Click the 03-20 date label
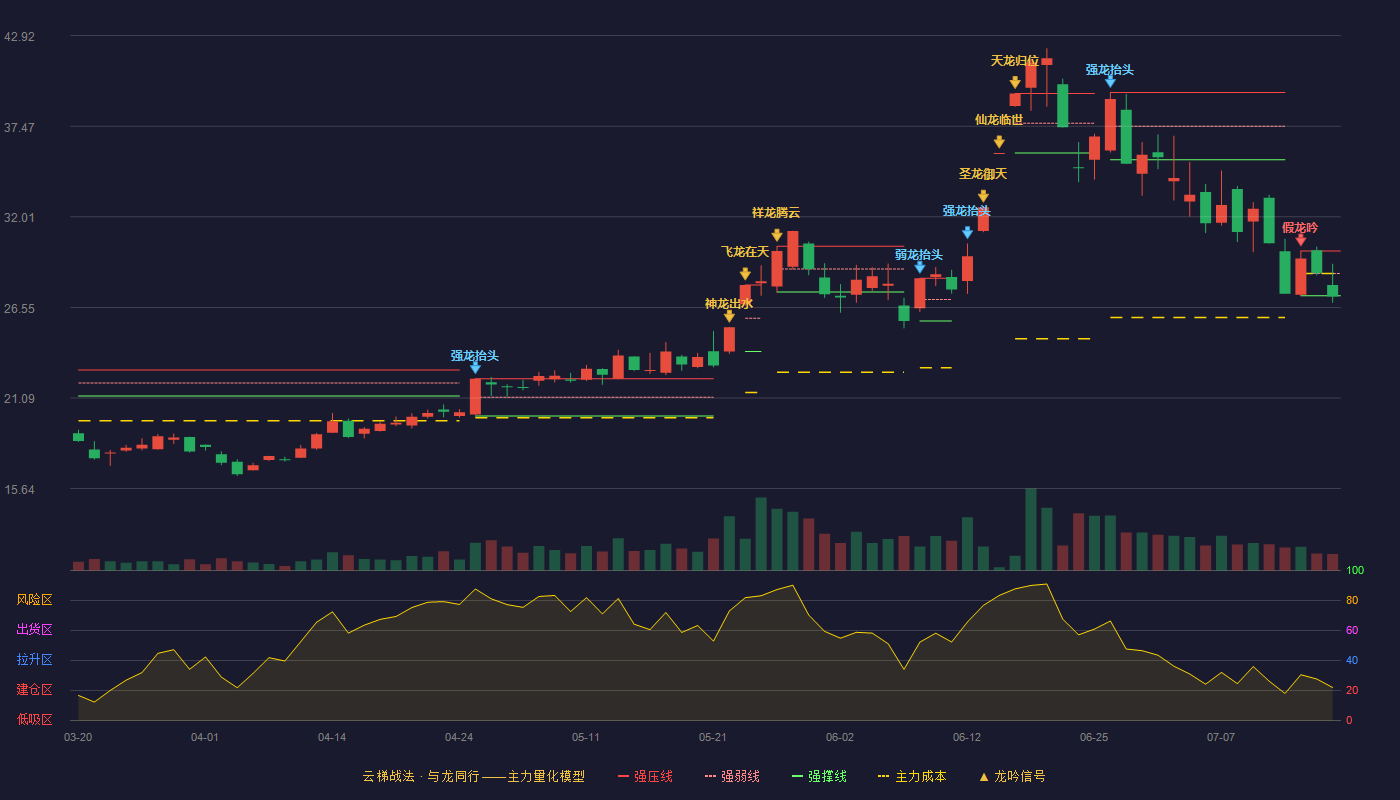The width and height of the screenshot is (1400, 800). point(78,737)
